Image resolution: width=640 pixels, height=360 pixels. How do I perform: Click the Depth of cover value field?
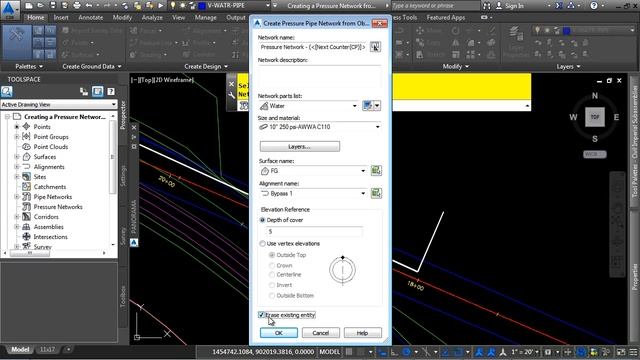coord(313,231)
